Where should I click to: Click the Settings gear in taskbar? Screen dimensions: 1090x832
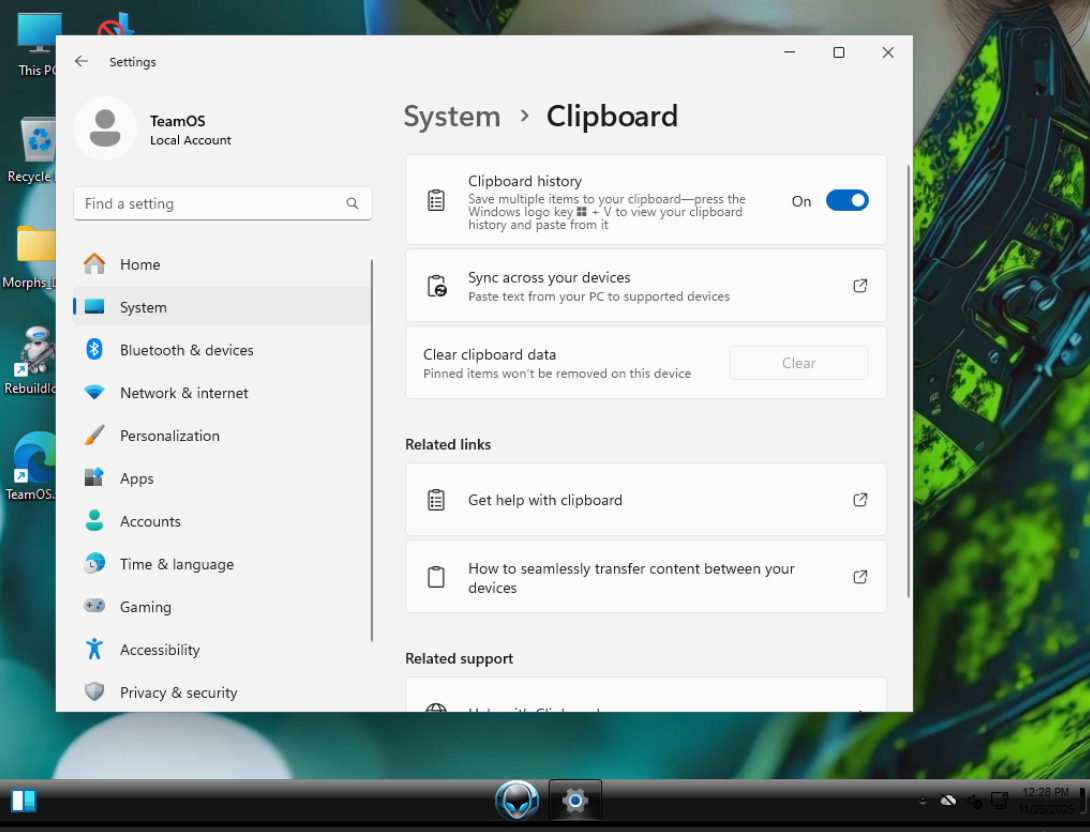coord(575,801)
